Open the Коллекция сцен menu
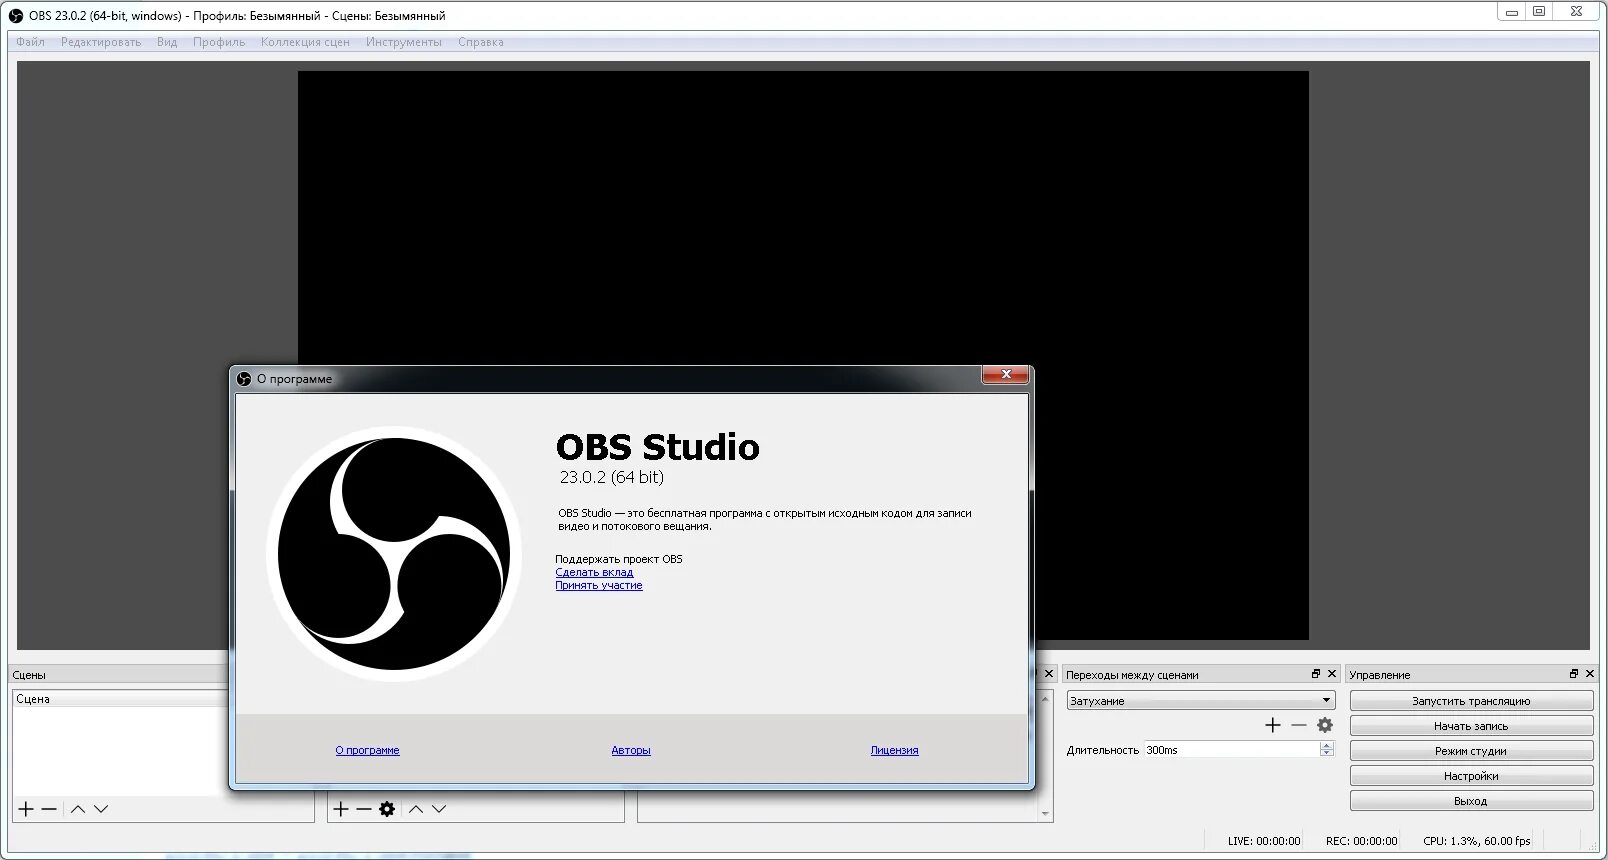 coord(305,42)
